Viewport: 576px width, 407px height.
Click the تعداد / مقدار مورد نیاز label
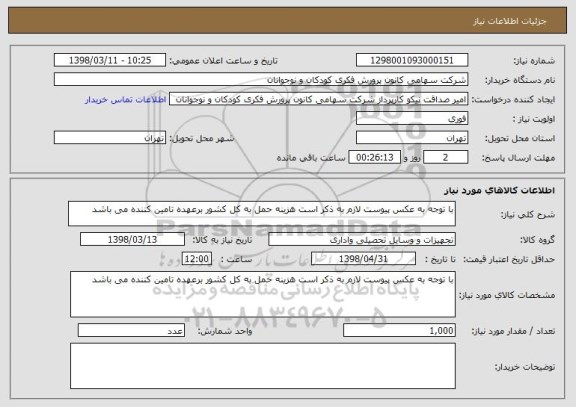[513, 331]
